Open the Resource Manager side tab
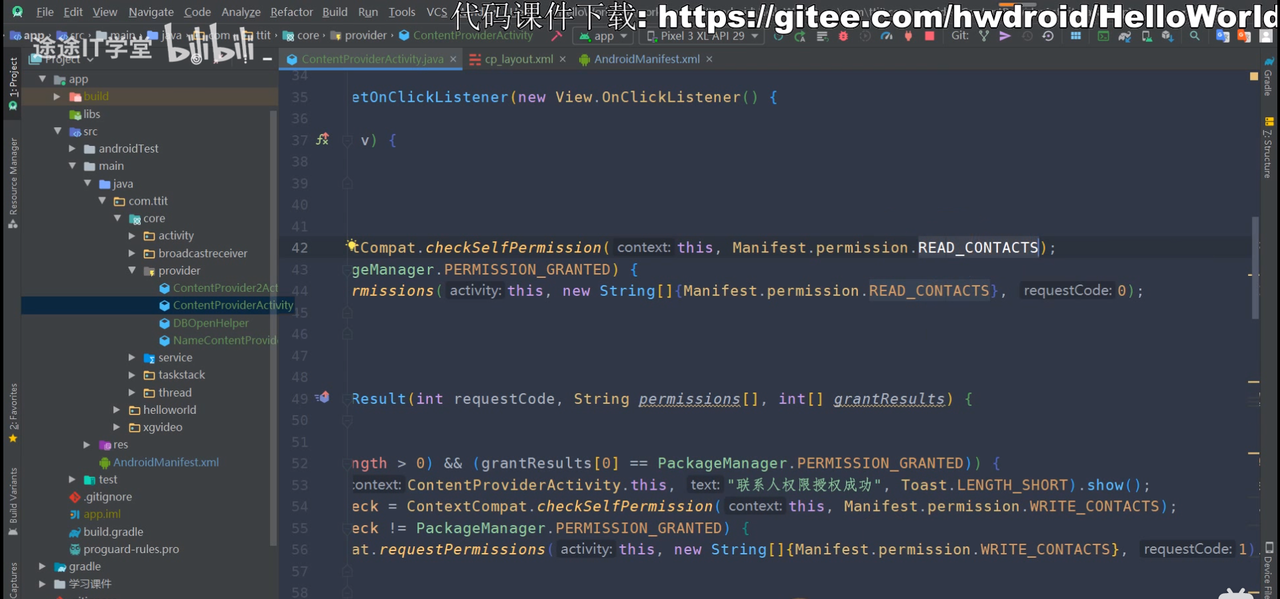The image size is (1280, 599). point(13,184)
